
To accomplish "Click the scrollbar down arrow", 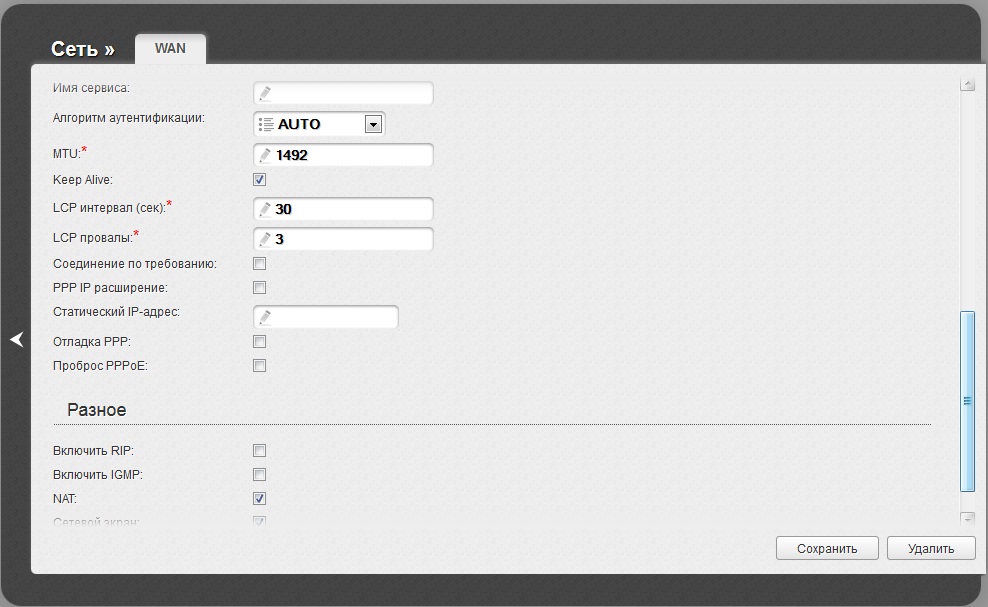I will click(967, 518).
